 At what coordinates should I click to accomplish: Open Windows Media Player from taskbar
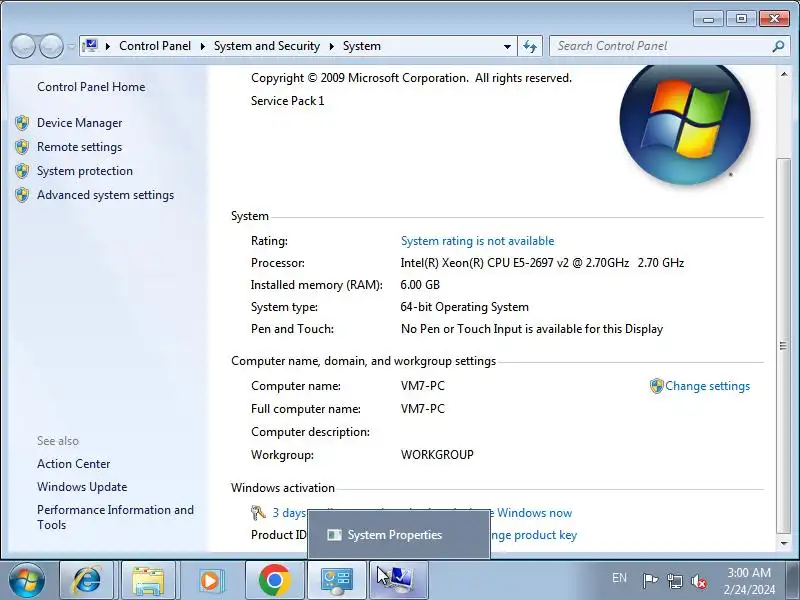(x=210, y=580)
